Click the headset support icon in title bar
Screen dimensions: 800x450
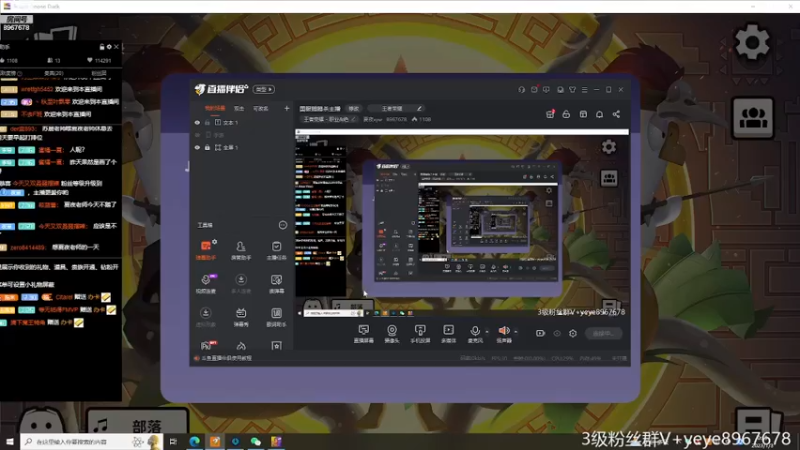[521, 89]
